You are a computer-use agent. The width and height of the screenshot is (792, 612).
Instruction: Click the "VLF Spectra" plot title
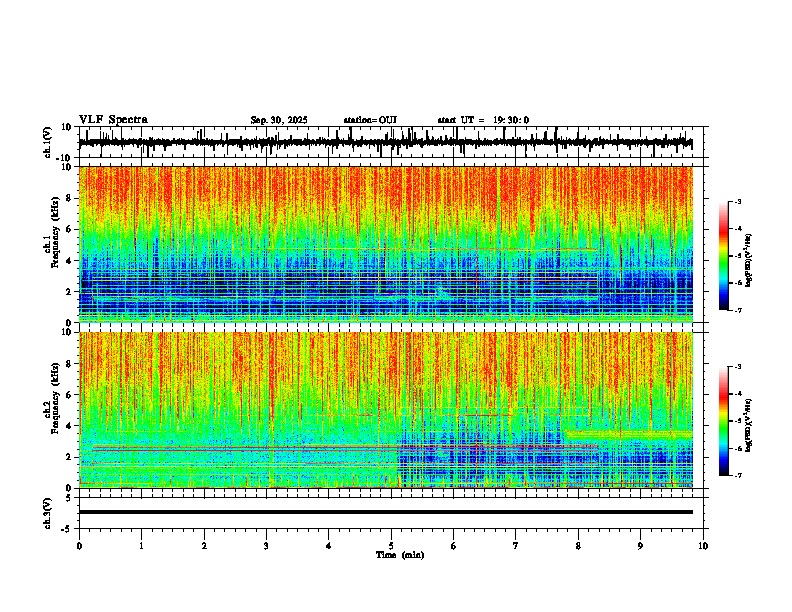coord(113,120)
